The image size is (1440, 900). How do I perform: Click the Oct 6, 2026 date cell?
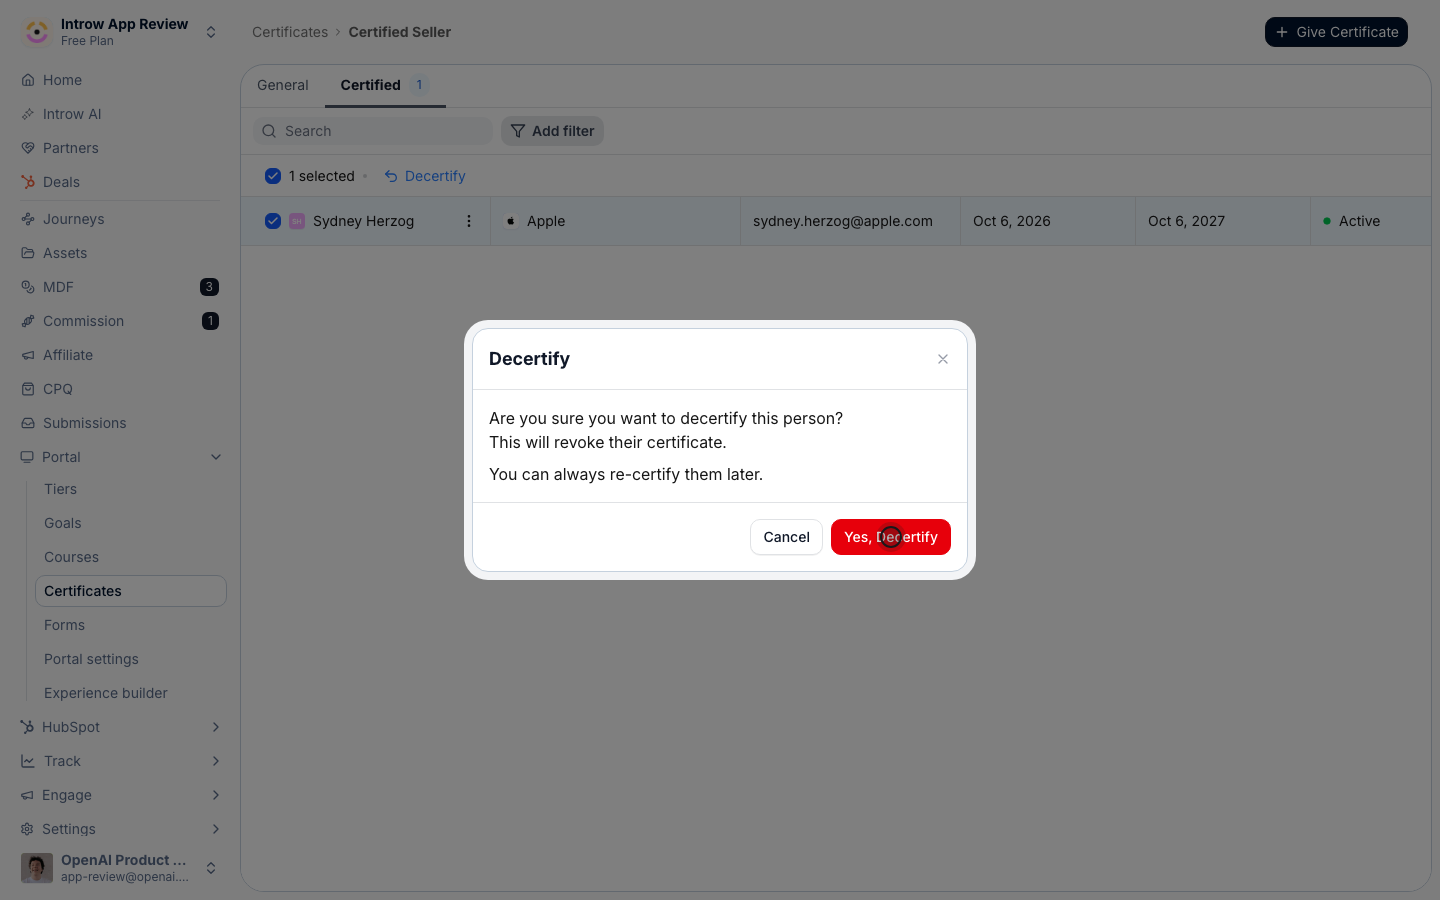coord(1048,221)
